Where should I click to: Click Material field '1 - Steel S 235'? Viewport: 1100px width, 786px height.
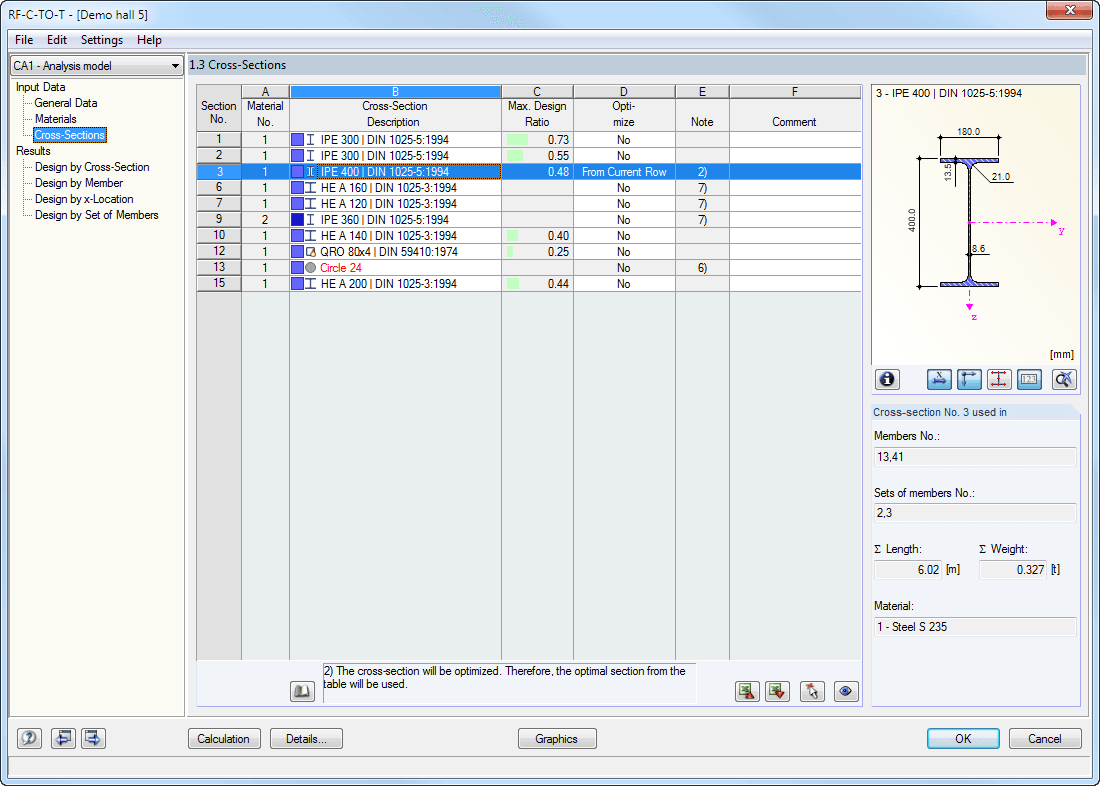[x=975, y=627]
